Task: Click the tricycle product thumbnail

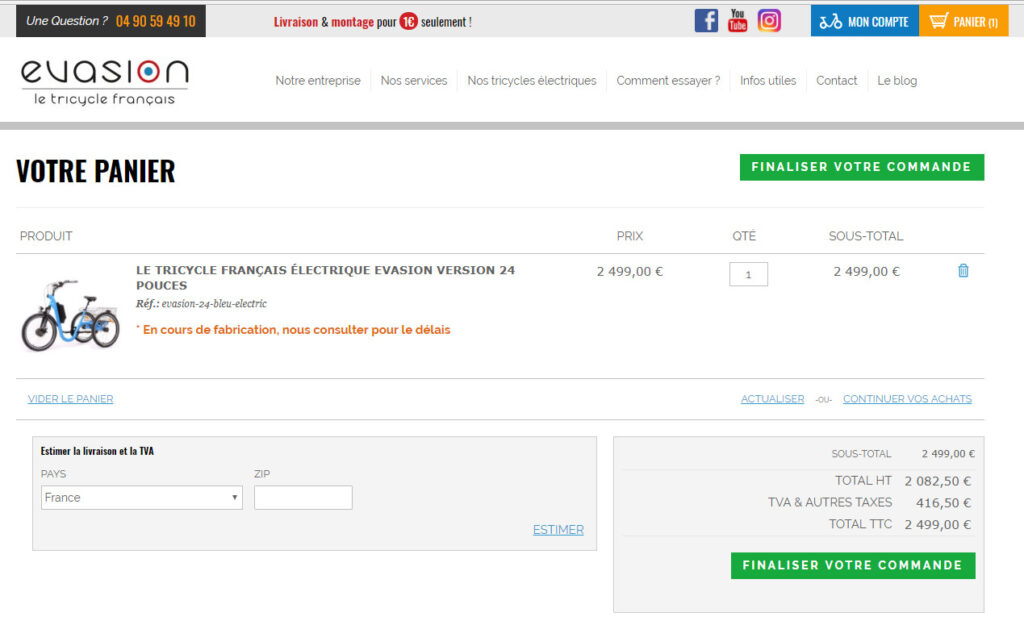Action: (70, 315)
